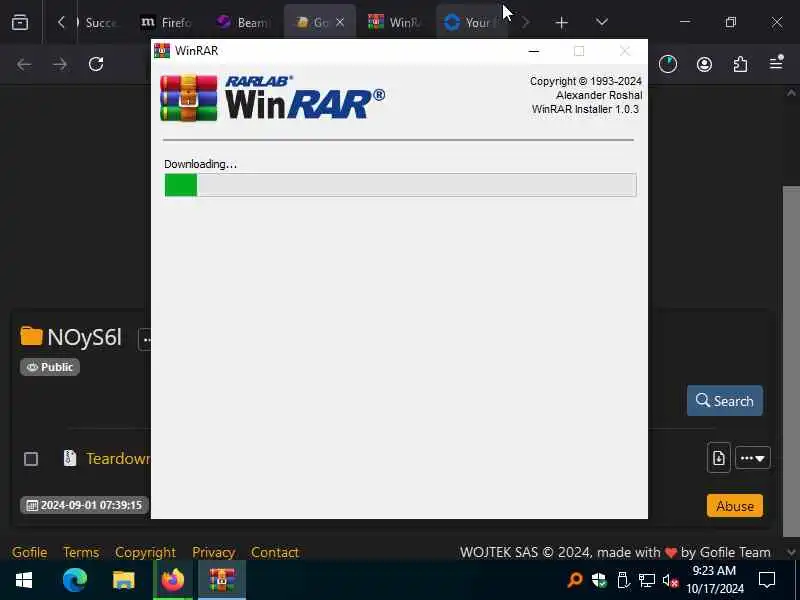Screen dimensions: 800x600
Task: Open File Explorer from taskbar
Action: [123, 580]
